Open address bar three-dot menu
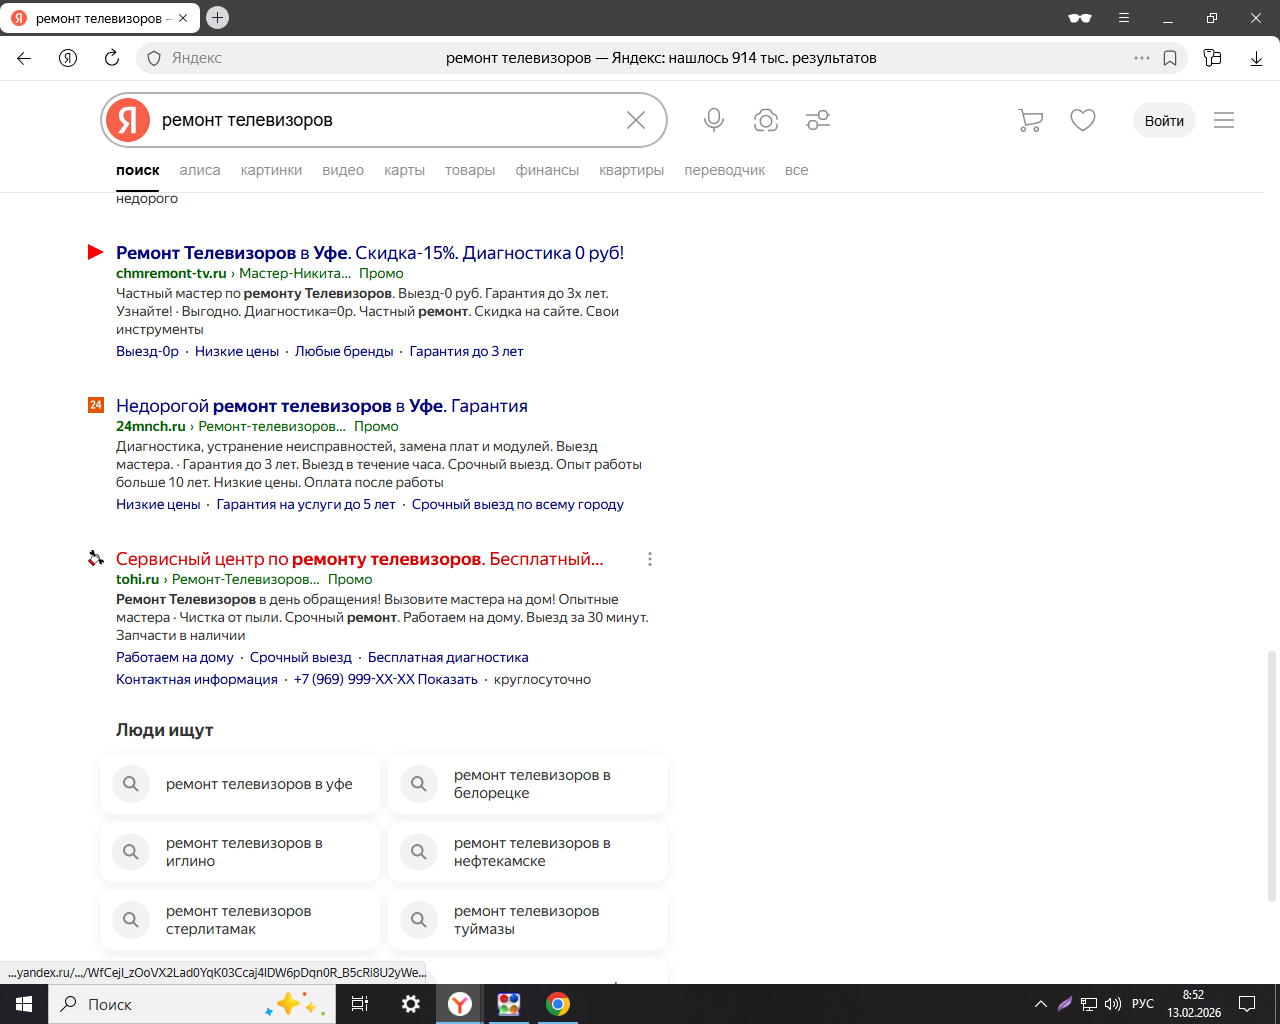Screen dimensions: 1280x1024 pyautogui.click(x=1142, y=58)
